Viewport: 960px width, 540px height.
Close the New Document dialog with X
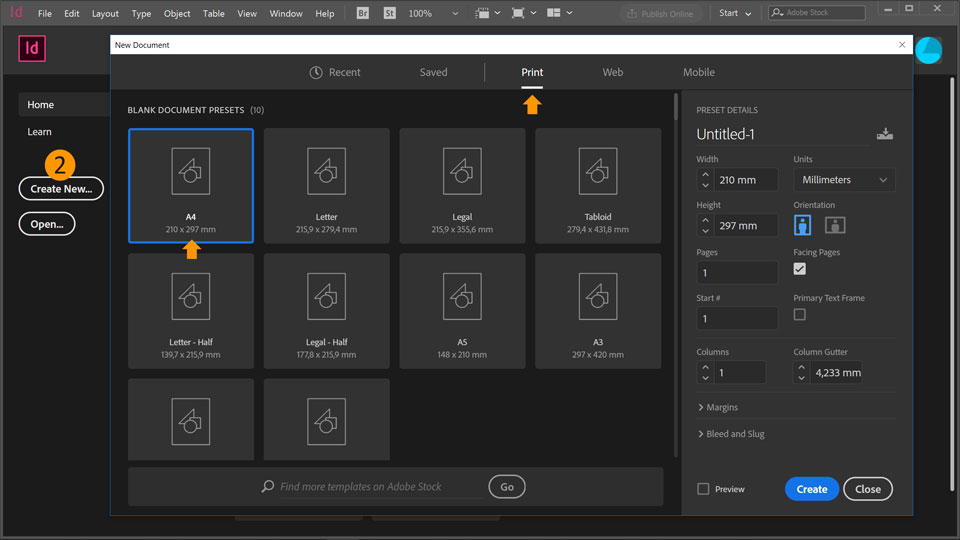902,45
